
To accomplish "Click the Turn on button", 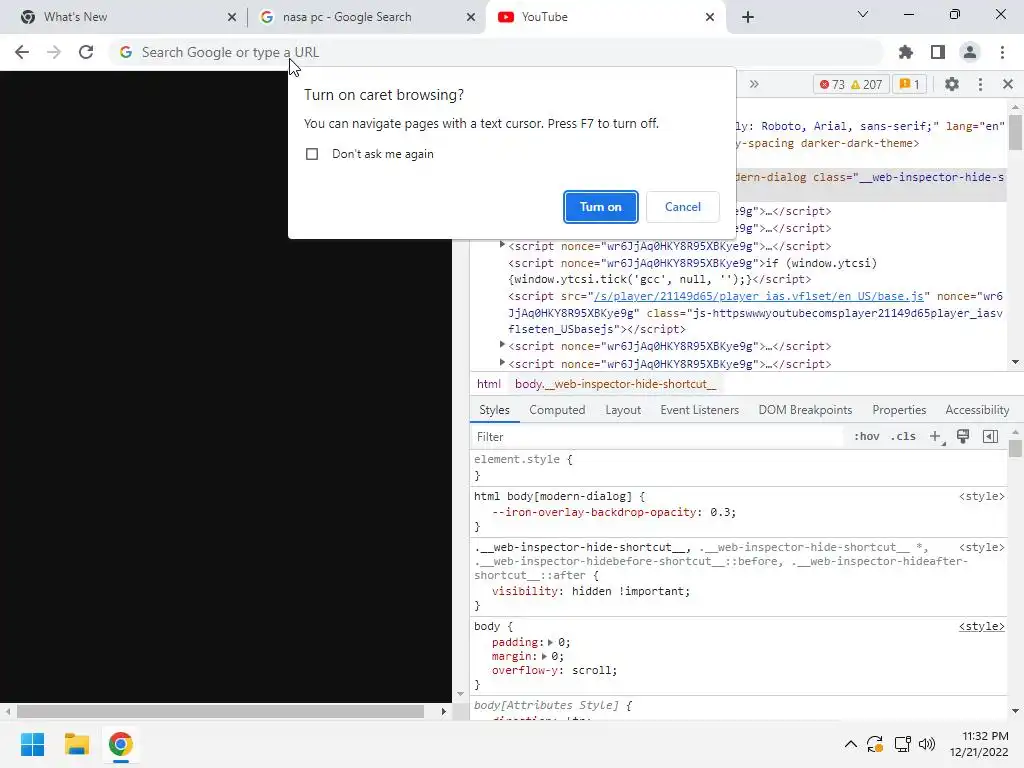I will [600, 207].
